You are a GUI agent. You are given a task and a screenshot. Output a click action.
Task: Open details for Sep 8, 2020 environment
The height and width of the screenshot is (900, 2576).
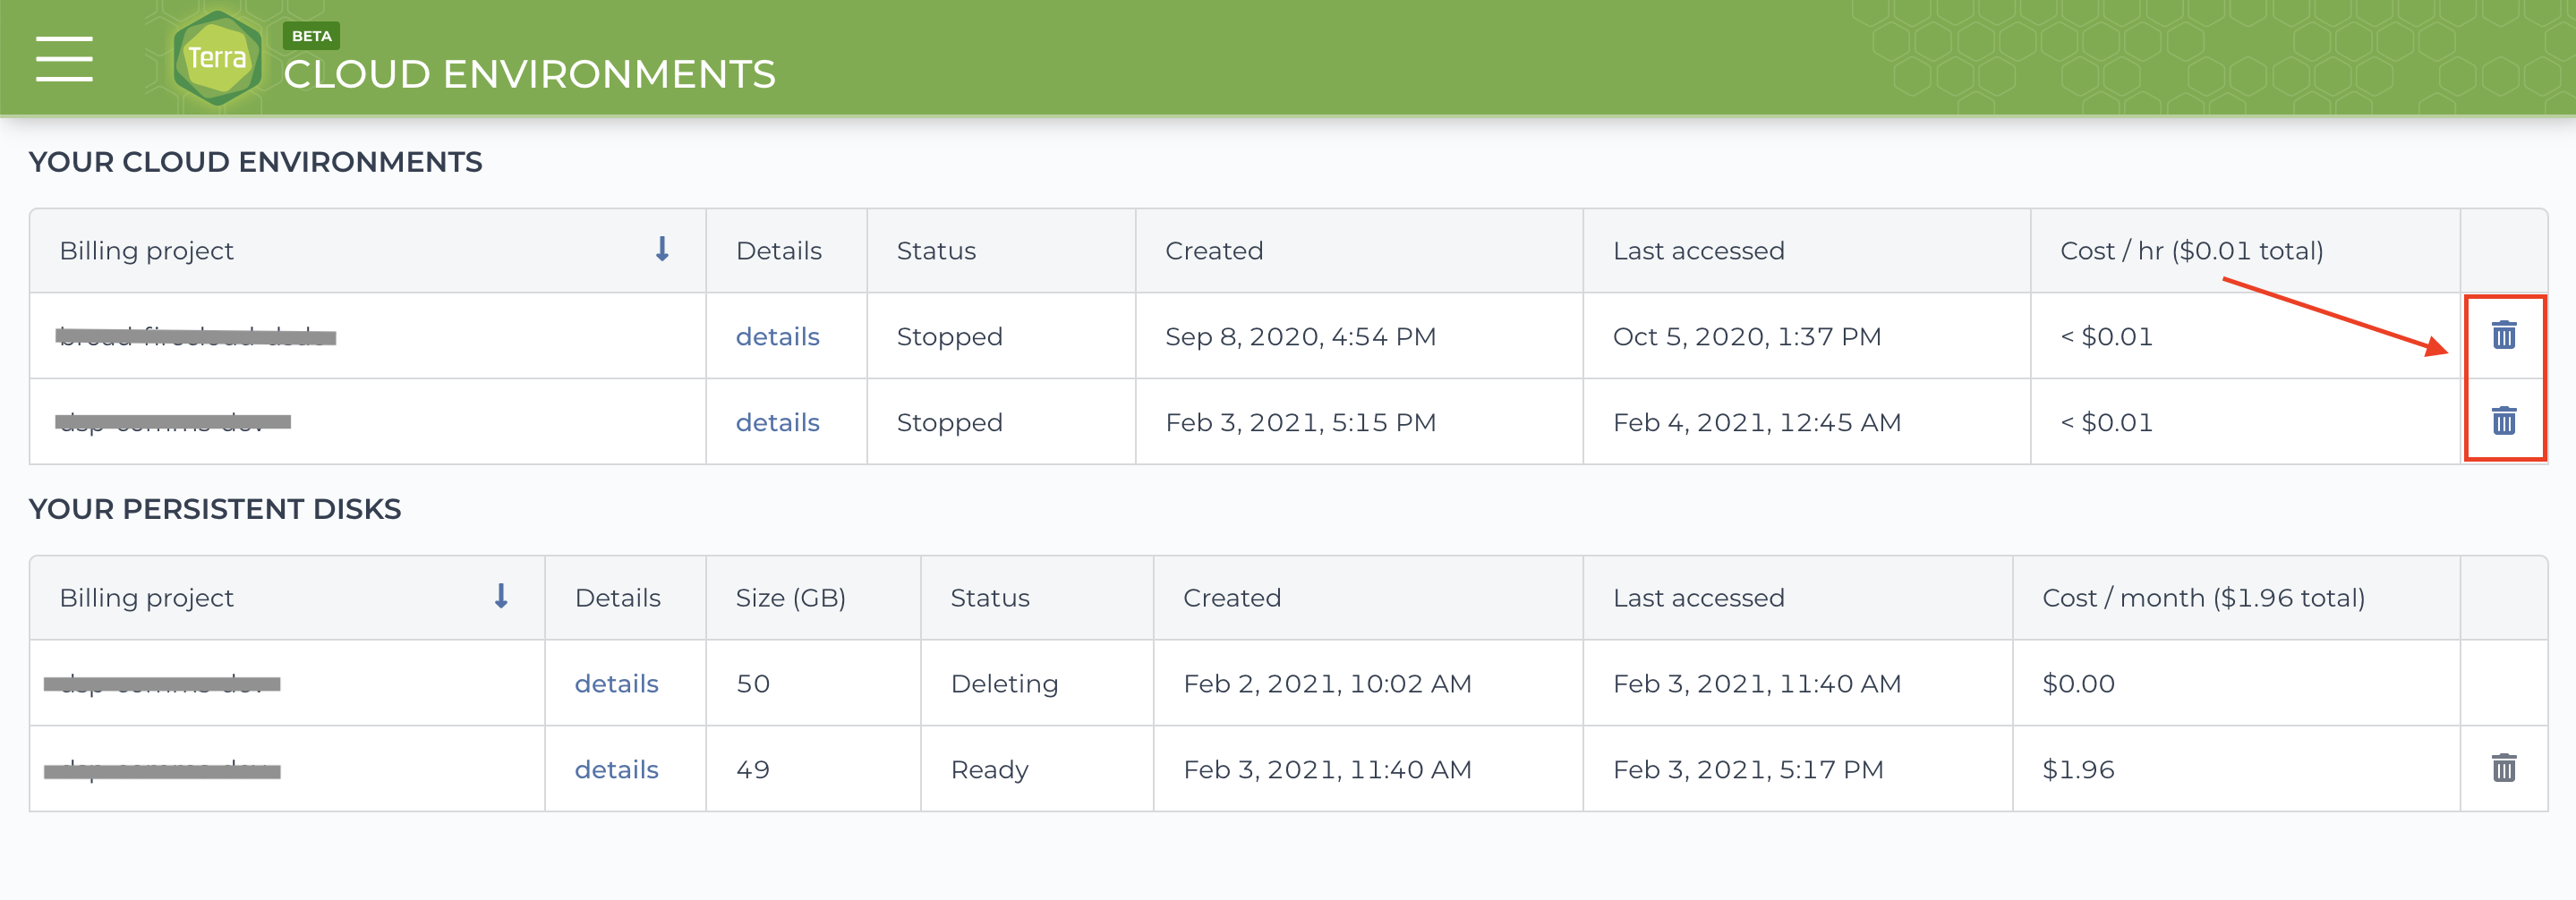click(x=777, y=337)
